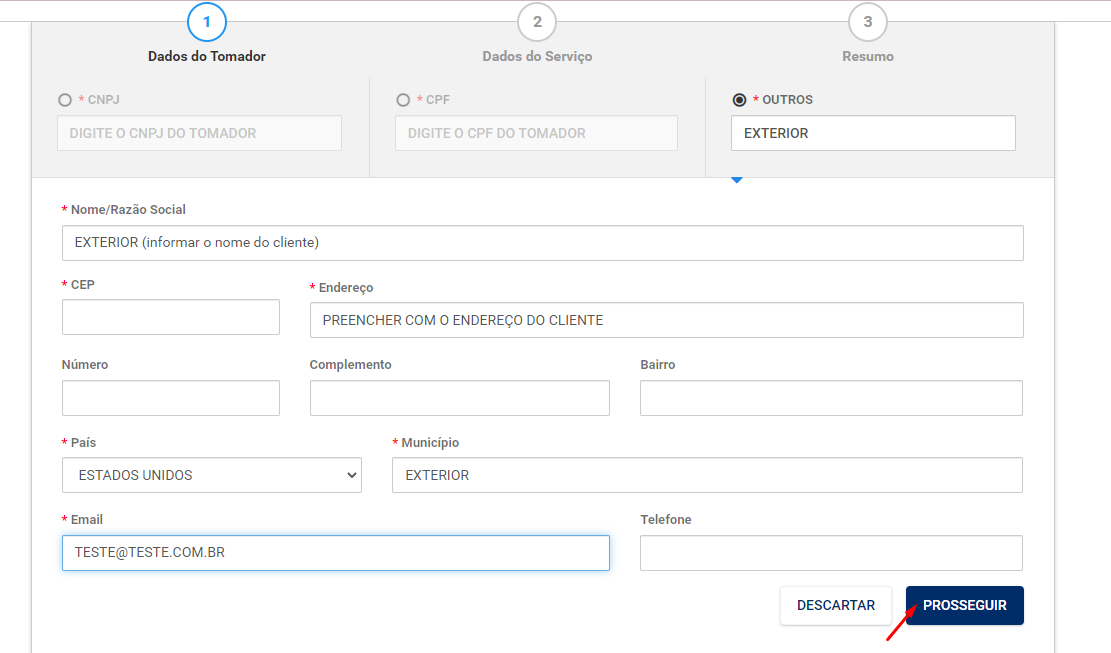Click the PROSSEGUIR button

pos(964,606)
